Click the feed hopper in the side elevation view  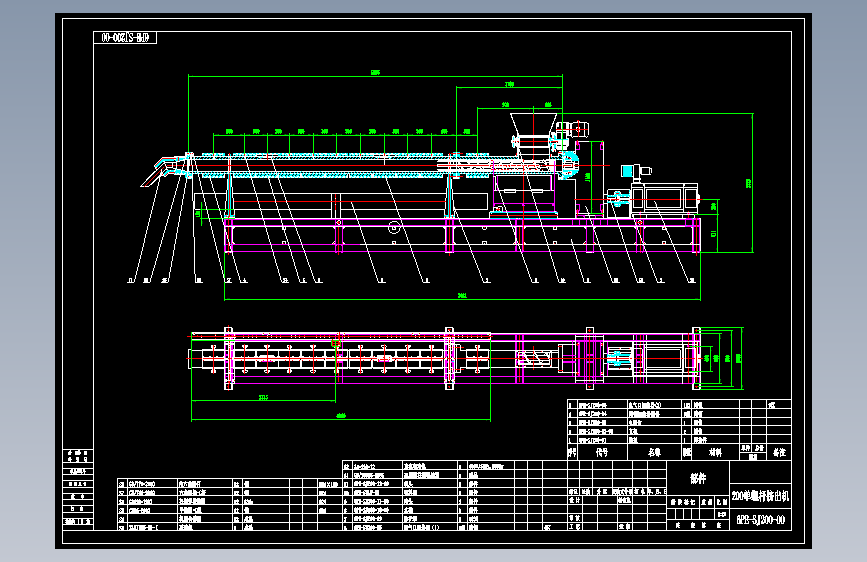[x=533, y=124]
